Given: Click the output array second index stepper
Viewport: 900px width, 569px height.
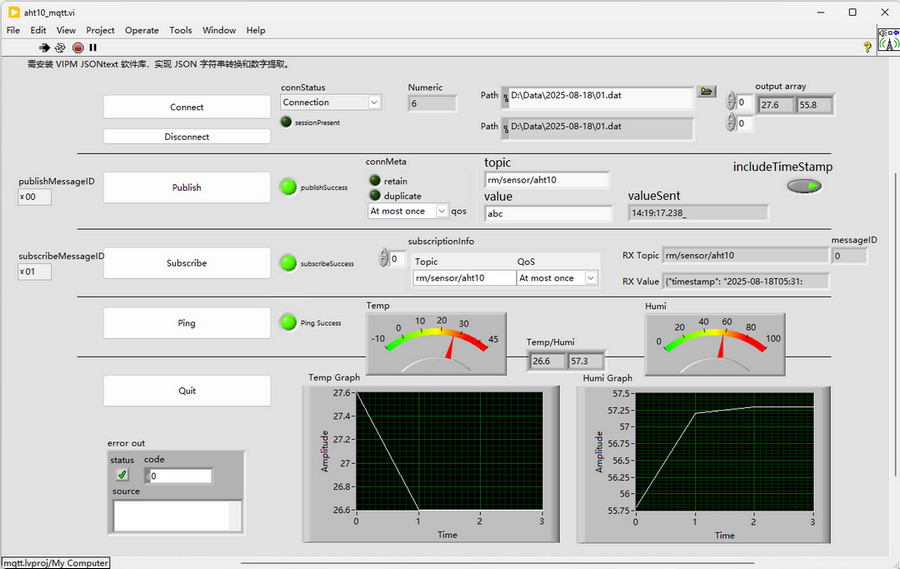Looking at the screenshot, I should click(x=731, y=122).
